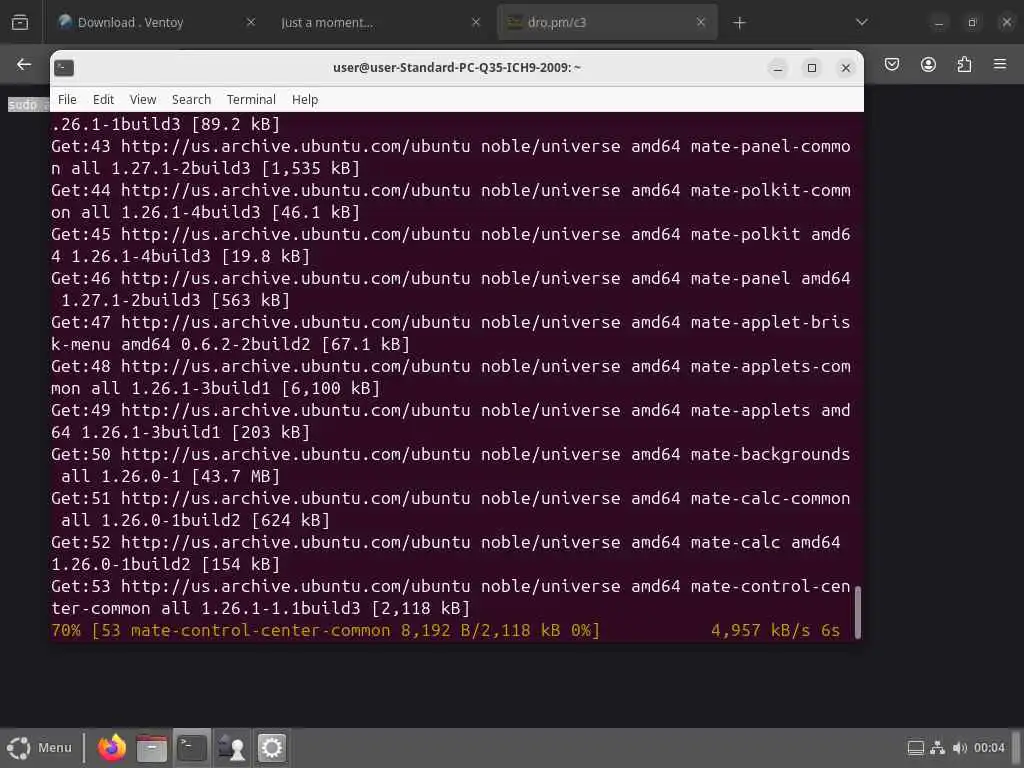This screenshot has width=1024, height=768.
Task: Switch to the dro.pm/c3 tab
Action: (607, 22)
